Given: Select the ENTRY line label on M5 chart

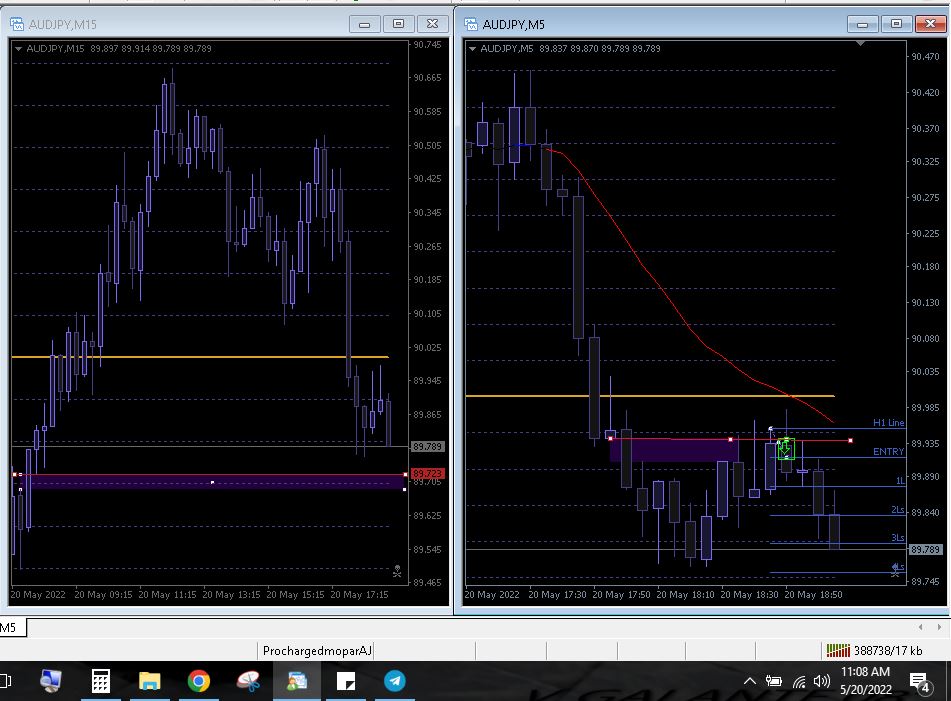Looking at the screenshot, I should tap(888, 452).
